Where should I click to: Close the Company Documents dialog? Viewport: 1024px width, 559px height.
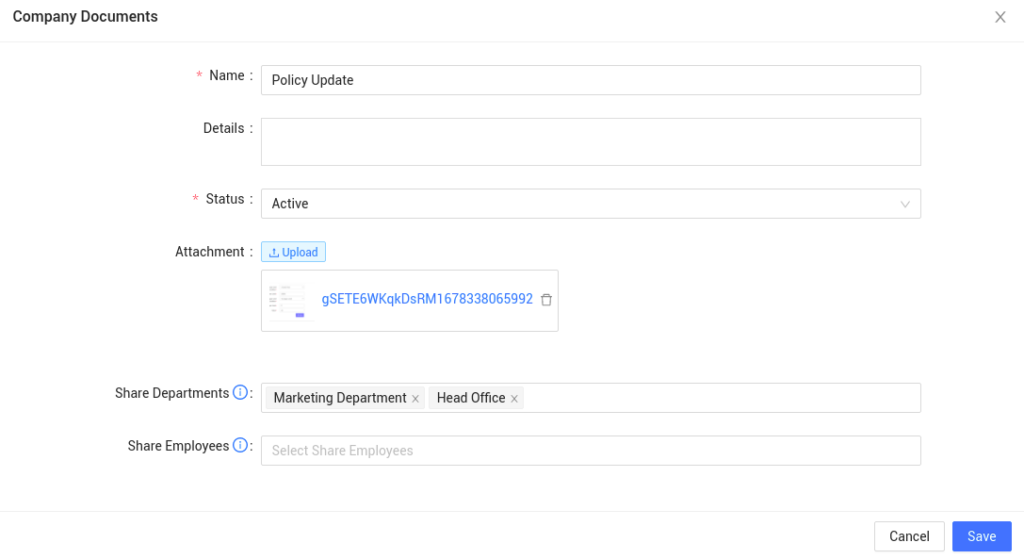point(1000,17)
